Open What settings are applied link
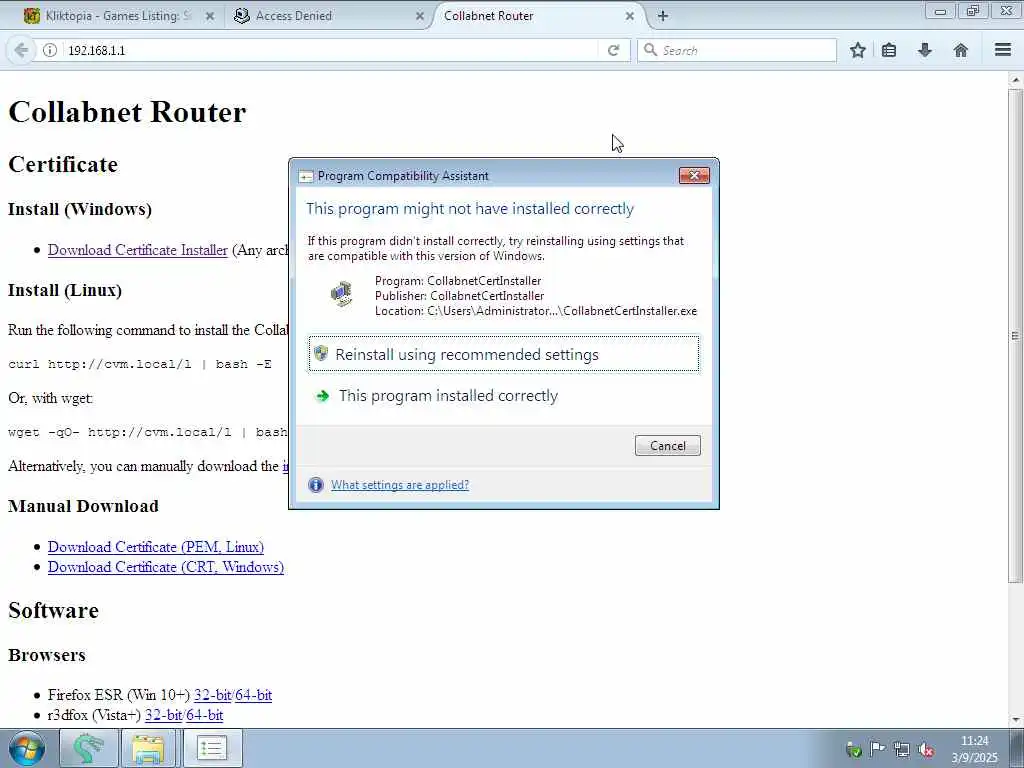Screen dimensions: 1024x768 tap(400, 485)
